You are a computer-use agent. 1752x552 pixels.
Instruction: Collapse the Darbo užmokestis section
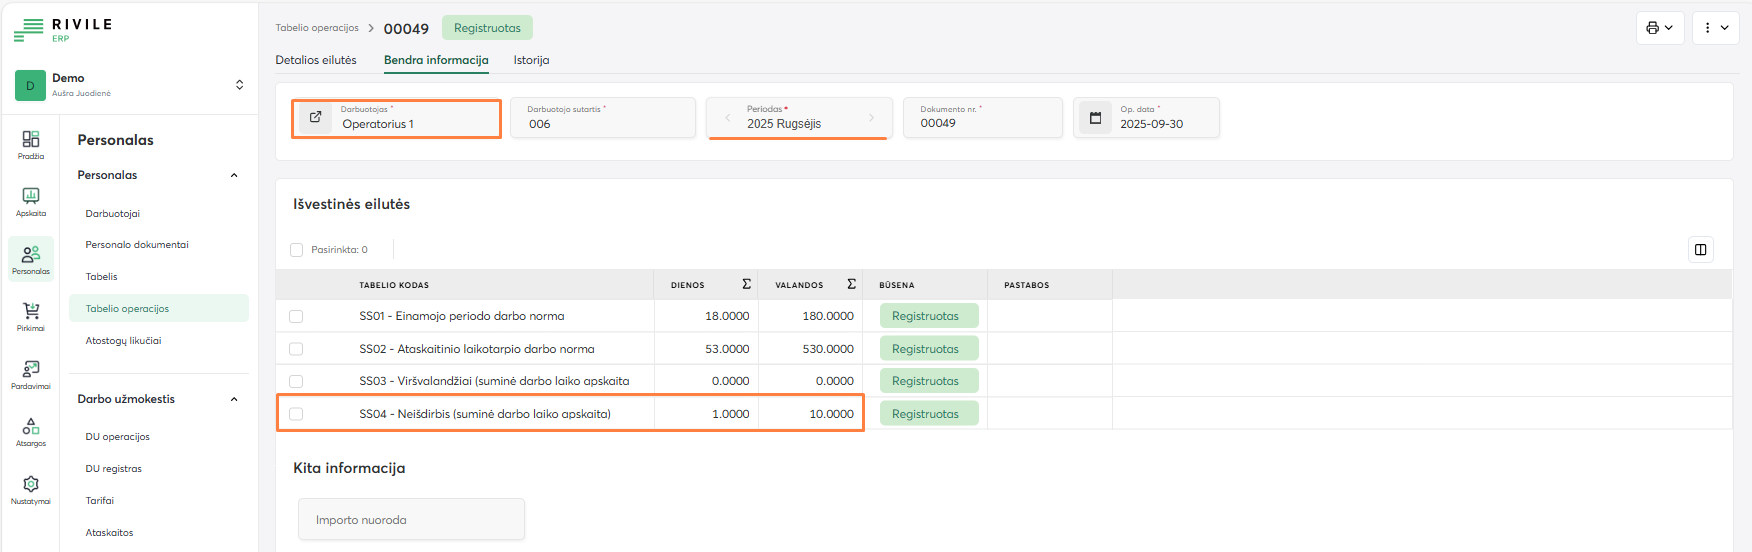point(234,399)
